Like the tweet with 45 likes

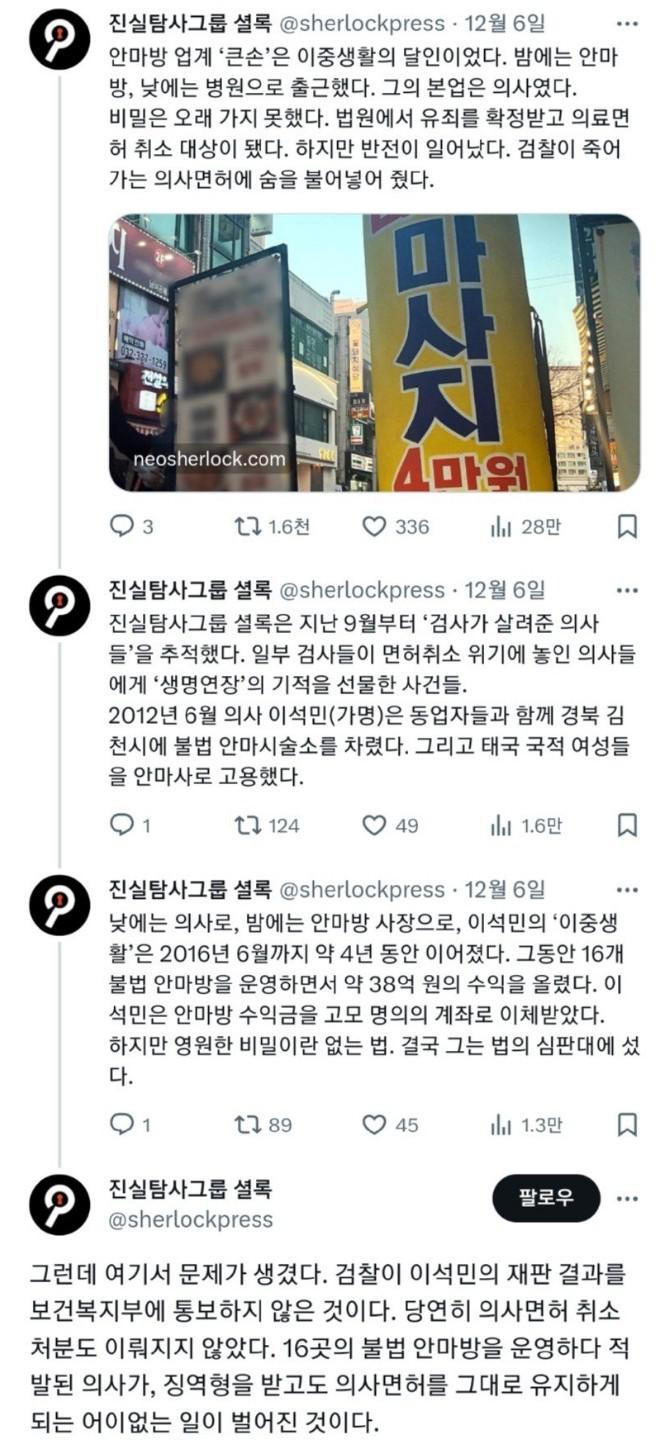point(390,1125)
